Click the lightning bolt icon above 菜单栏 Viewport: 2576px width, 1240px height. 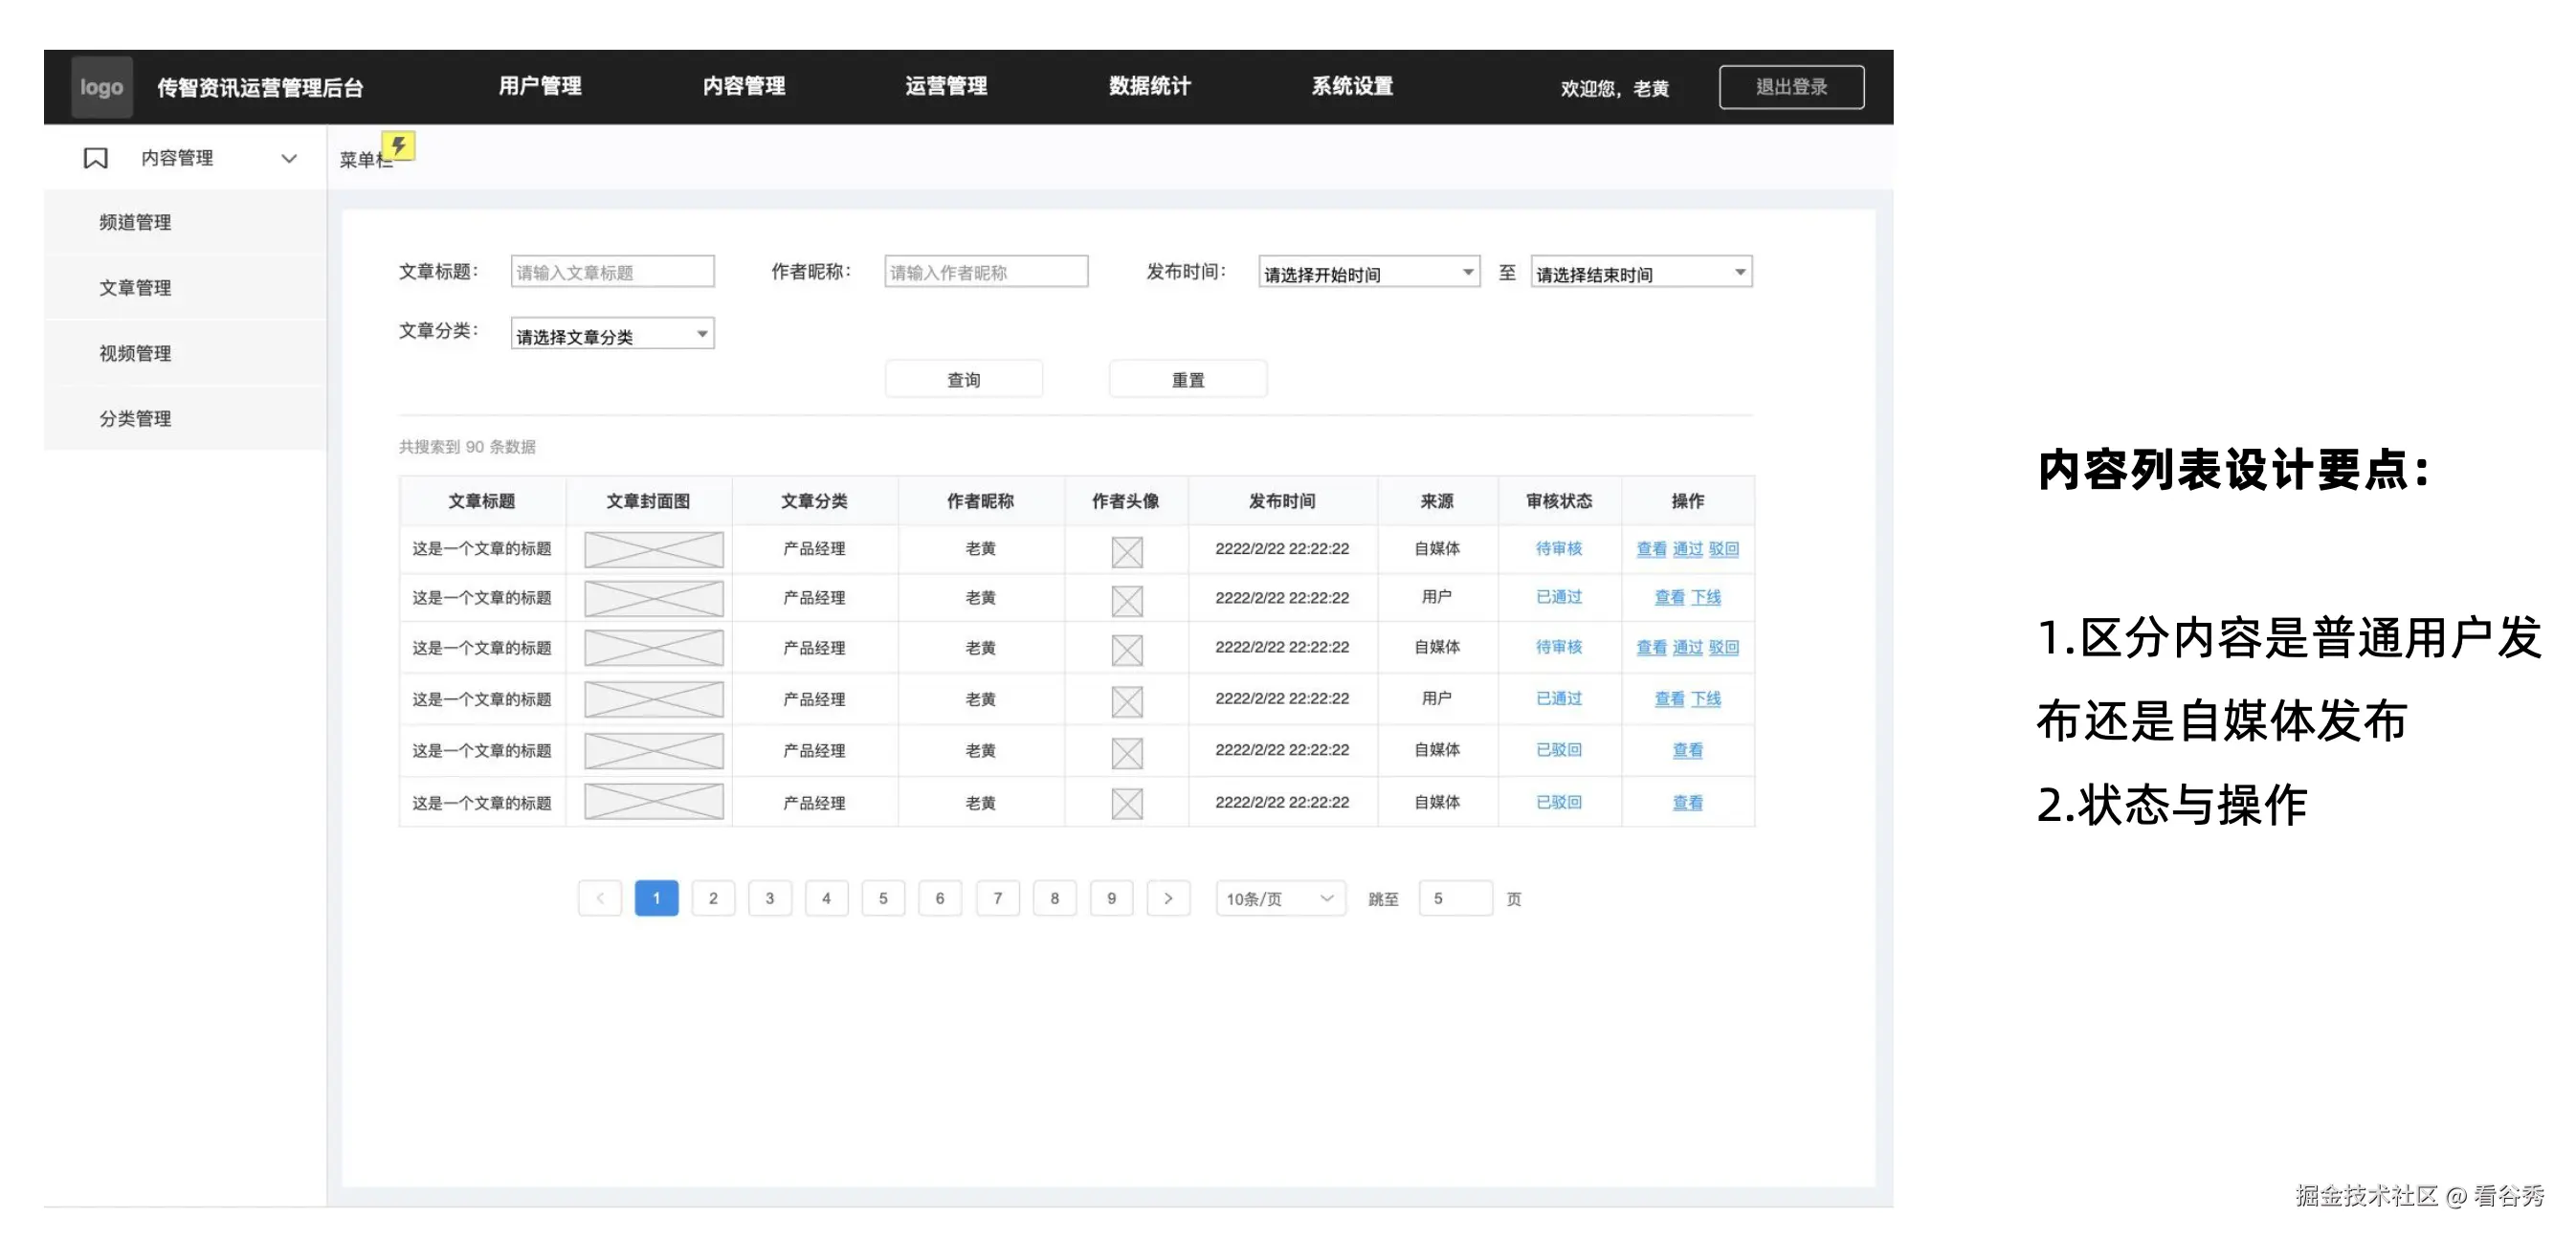pyautogui.click(x=399, y=146)
